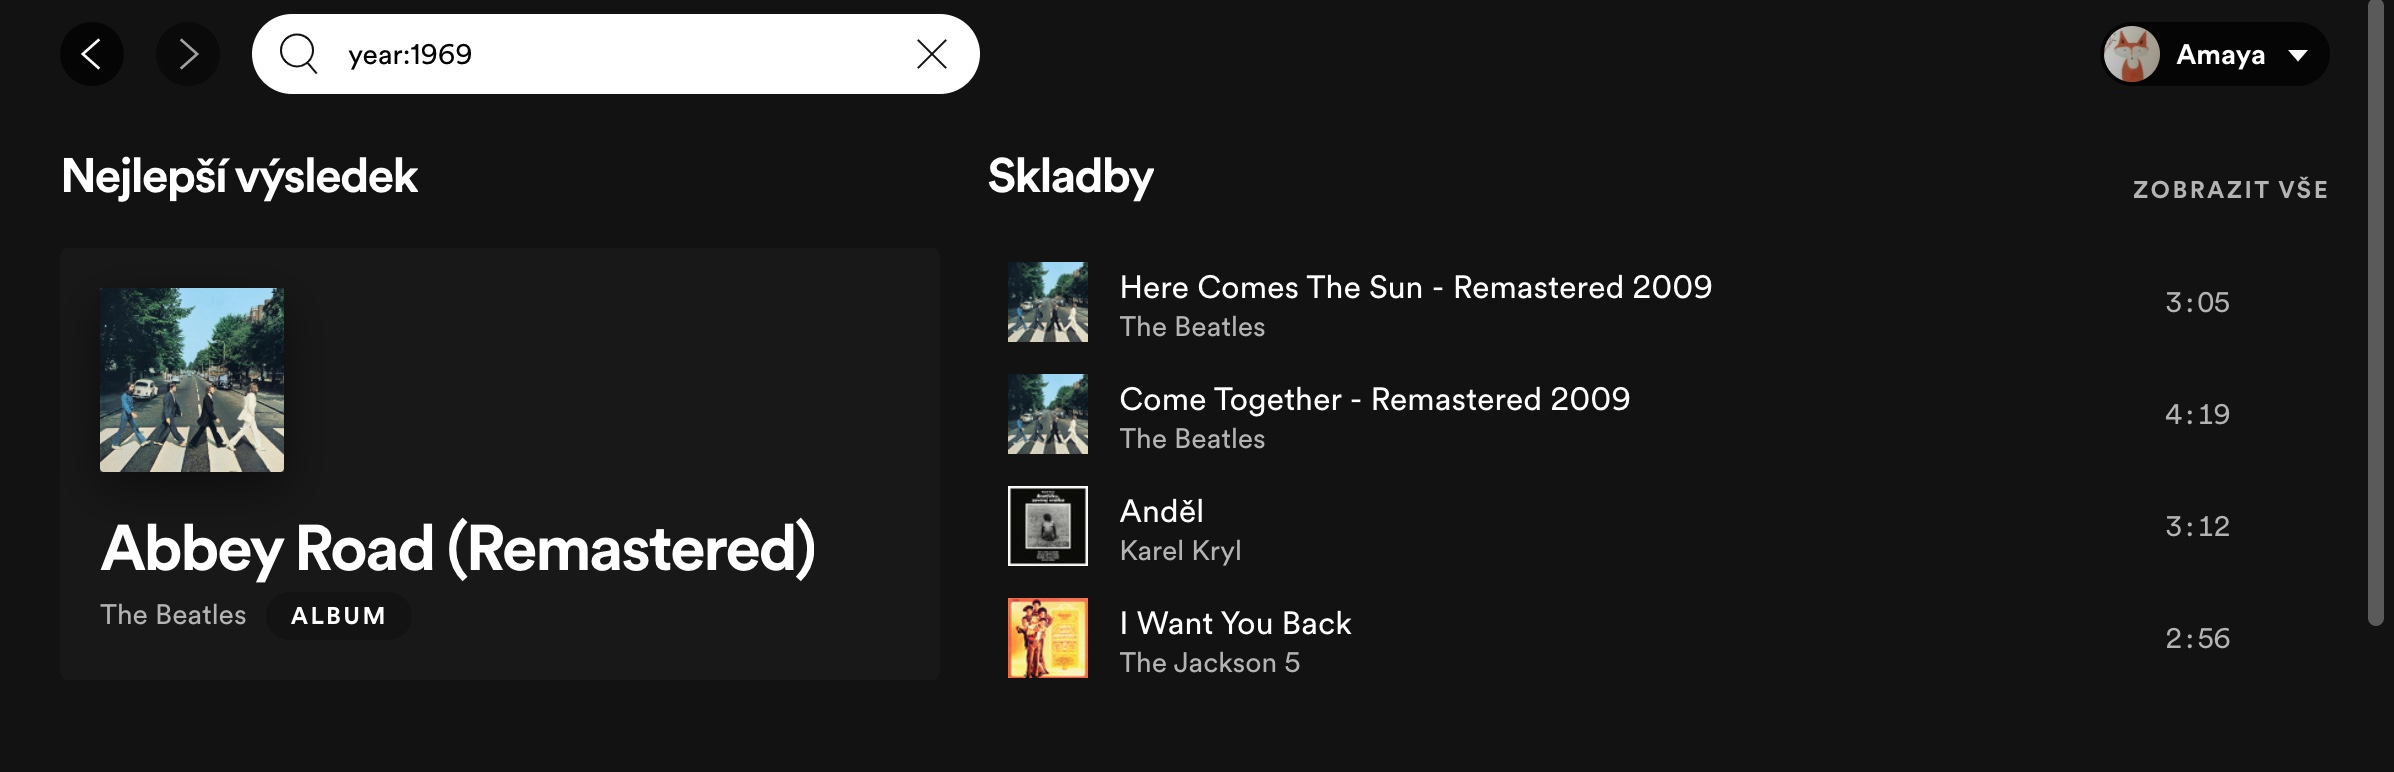This screenshot has width=2394, height=772.
Task: Open The Jackson 5 artist link
Action: pos(1209,663)
